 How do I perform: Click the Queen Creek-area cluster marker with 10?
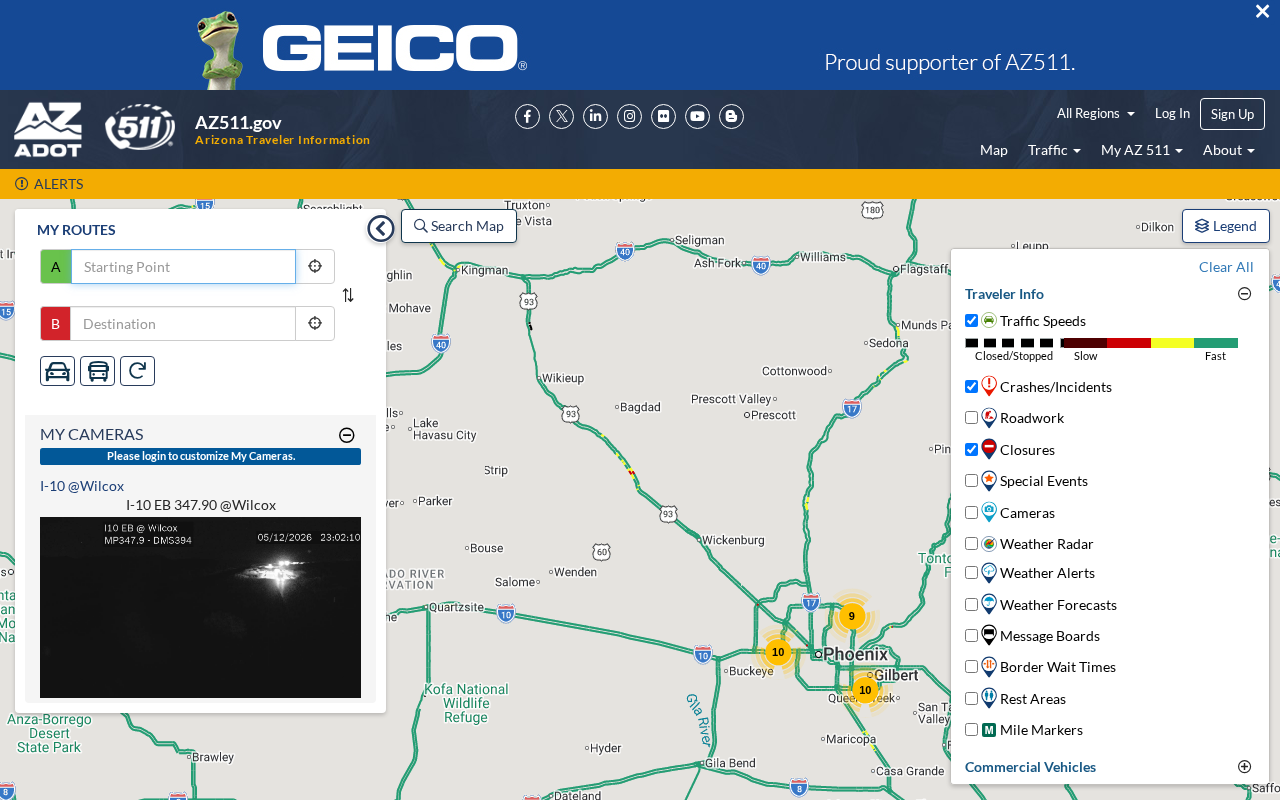[x=865, y=690]
